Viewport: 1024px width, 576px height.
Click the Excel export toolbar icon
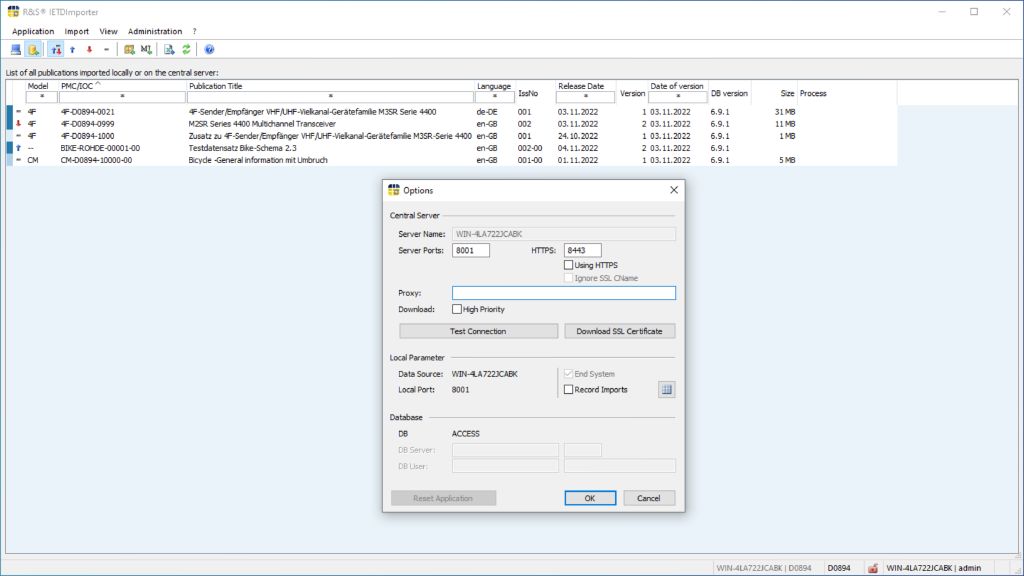click(169, 50)
